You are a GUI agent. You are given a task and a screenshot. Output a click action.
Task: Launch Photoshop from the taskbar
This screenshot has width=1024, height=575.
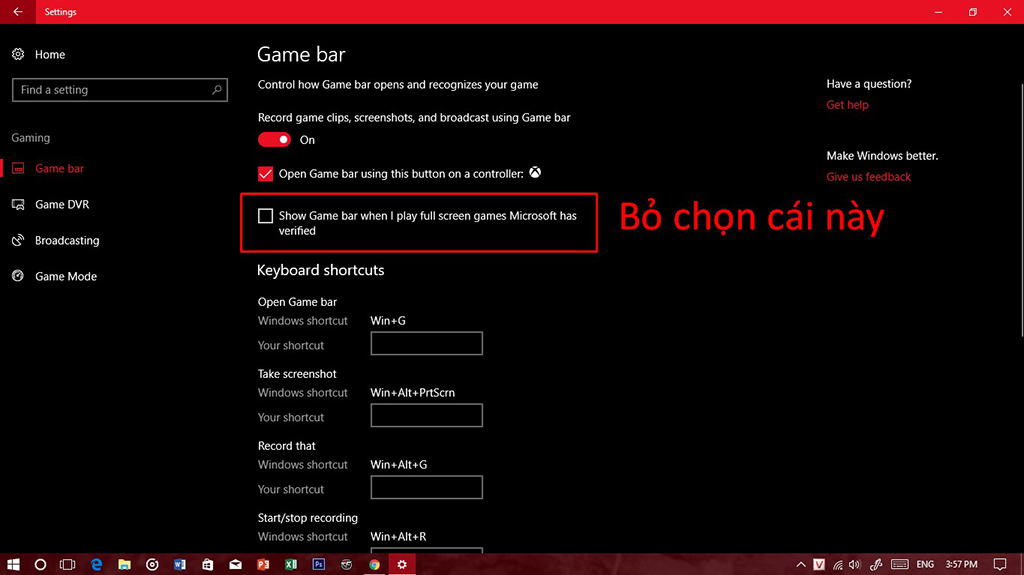(x=319, y=564)
